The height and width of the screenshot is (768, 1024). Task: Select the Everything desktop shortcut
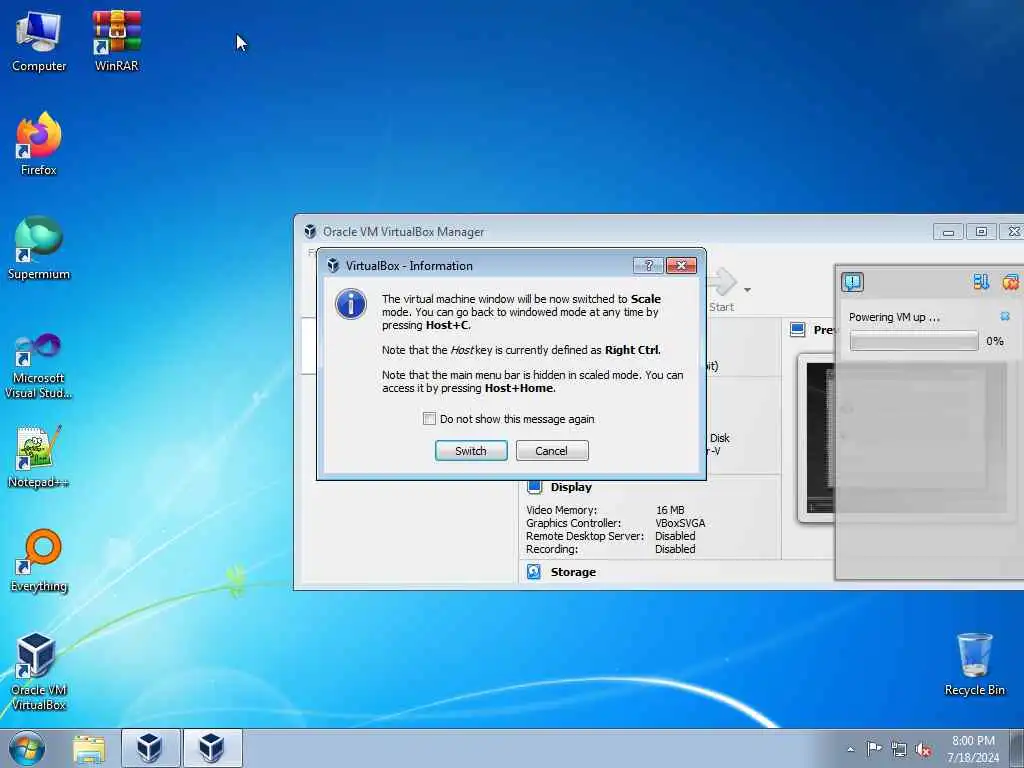coord(39,560)
